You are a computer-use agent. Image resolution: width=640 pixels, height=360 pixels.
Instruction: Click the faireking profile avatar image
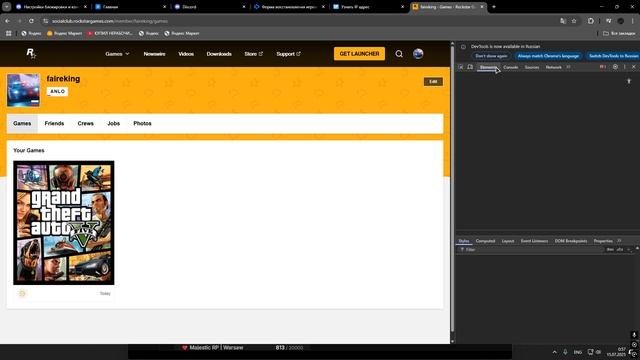(x=23, y=90)
